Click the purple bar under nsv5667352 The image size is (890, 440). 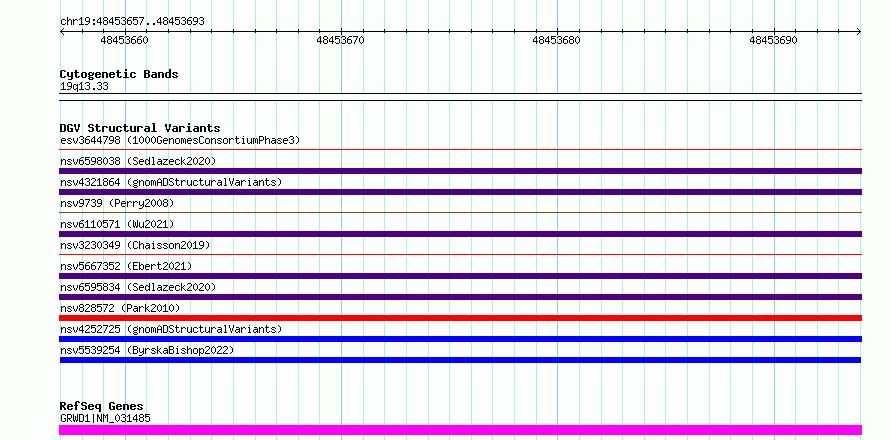coord(460,276)
